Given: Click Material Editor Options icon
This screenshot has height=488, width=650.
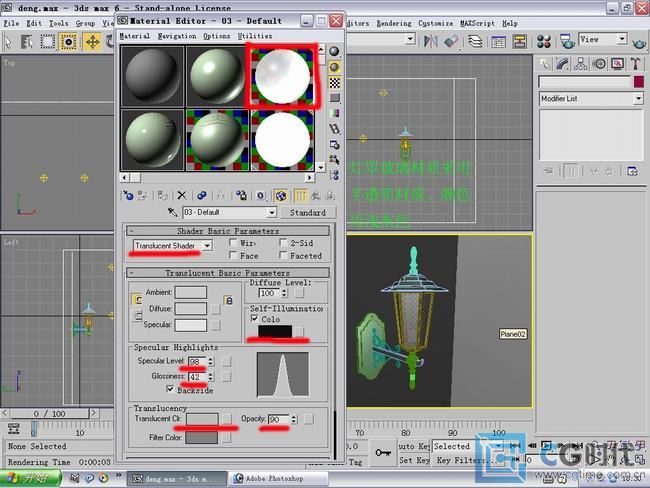Looking at the screenshot, I should (335, 145).
